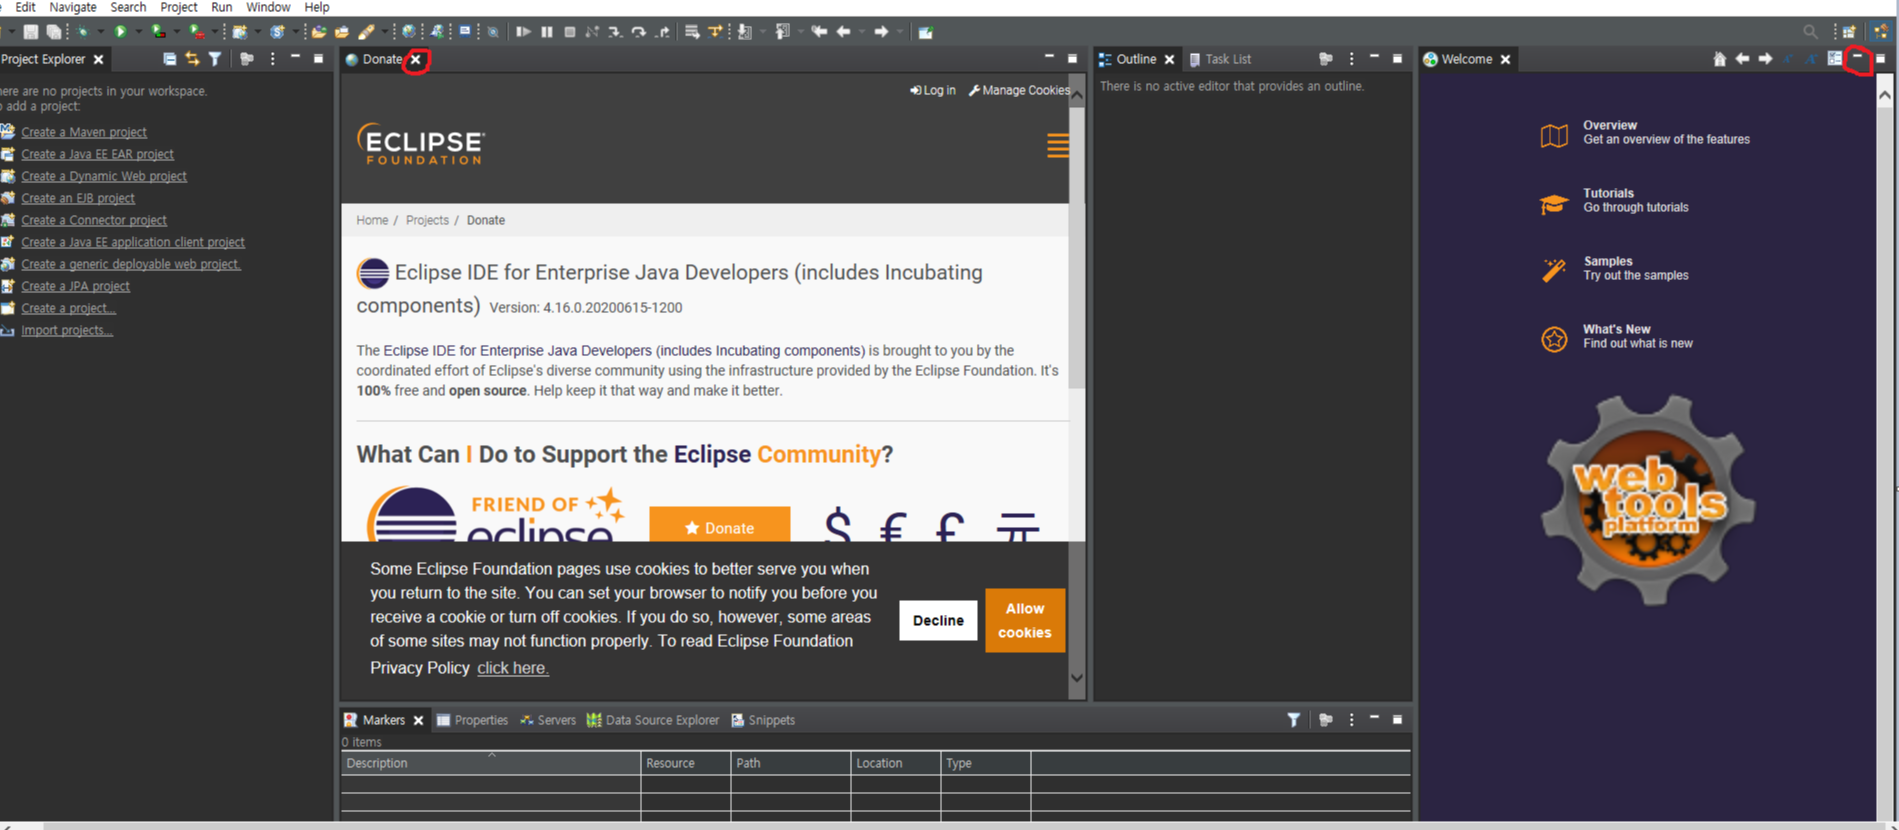Click the Allow cookies button
The width and height of the screenshot is (1899, 830).
(1025, 620)
